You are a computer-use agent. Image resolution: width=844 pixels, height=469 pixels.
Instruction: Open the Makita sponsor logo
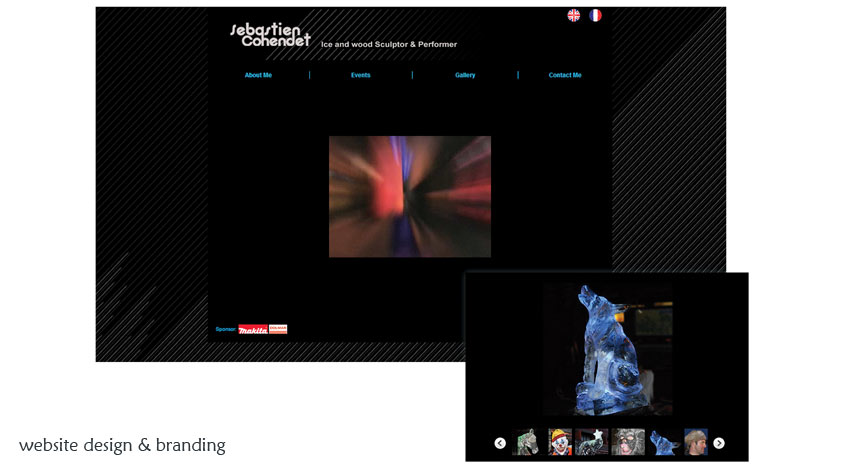pos(253,329)
